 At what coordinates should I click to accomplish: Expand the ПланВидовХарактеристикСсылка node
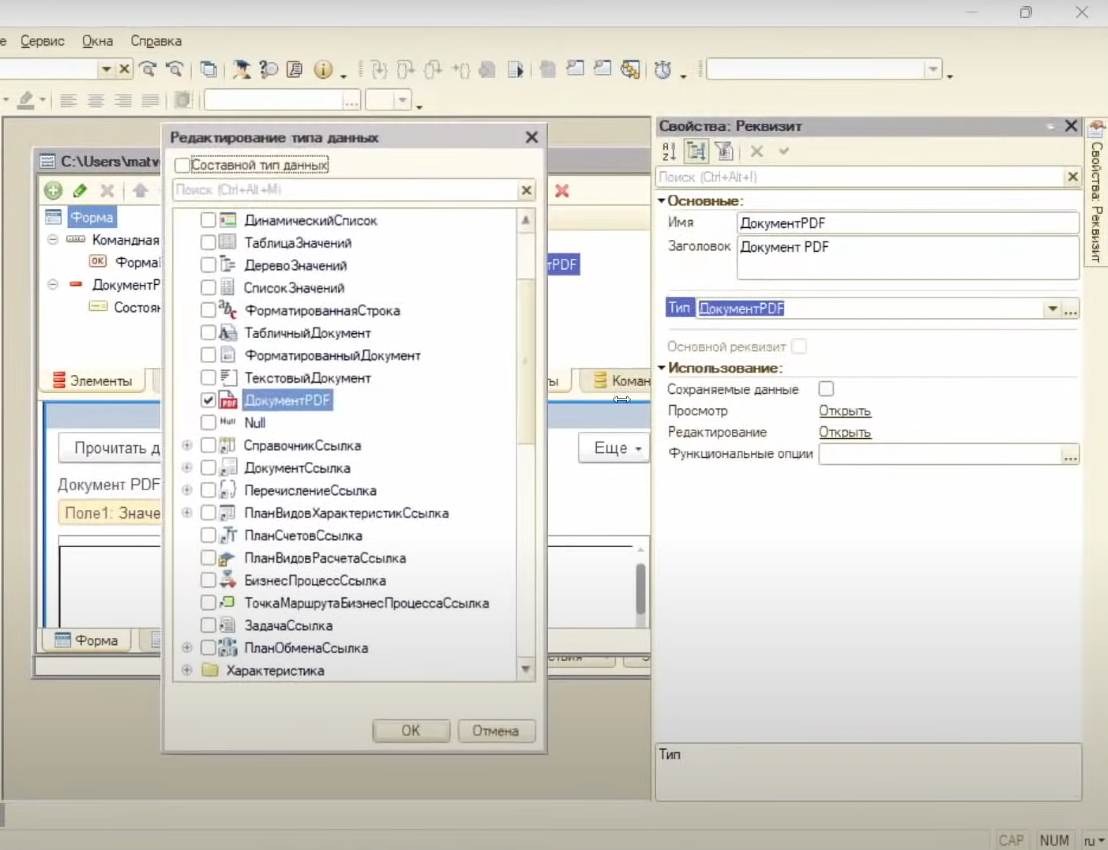(x=187, y=513)
